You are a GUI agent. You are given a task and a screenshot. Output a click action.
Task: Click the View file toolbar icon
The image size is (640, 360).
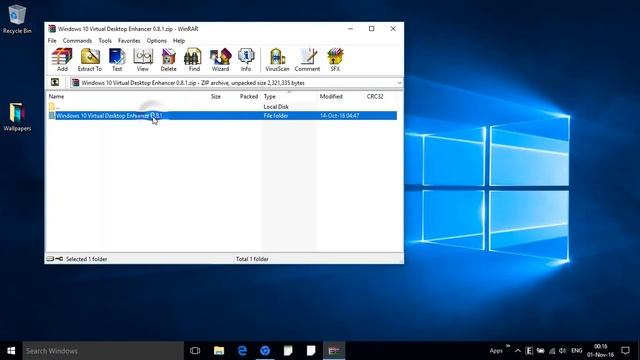pyautogui.click(x=143, y=60)
